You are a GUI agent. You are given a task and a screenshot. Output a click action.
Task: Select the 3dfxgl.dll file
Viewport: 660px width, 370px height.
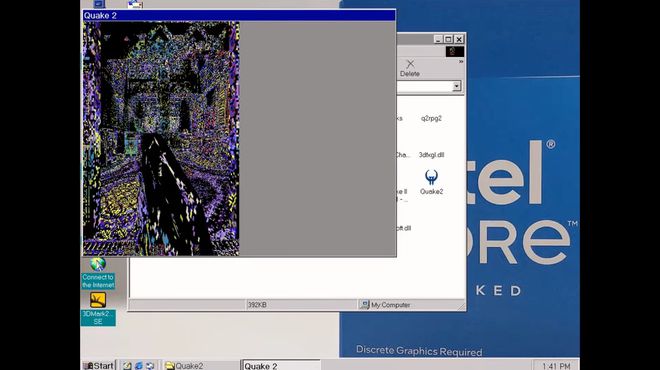tap(431, 155)
